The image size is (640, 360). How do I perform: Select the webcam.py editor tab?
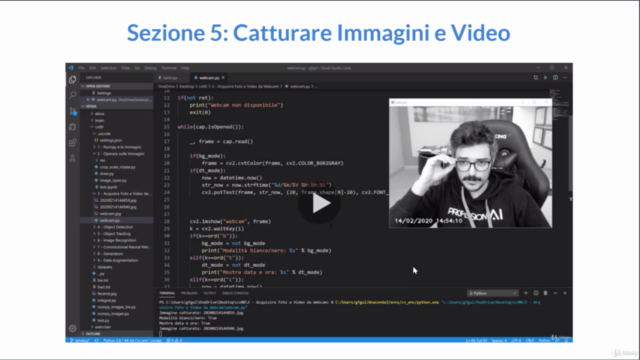(x=209, y=78)
